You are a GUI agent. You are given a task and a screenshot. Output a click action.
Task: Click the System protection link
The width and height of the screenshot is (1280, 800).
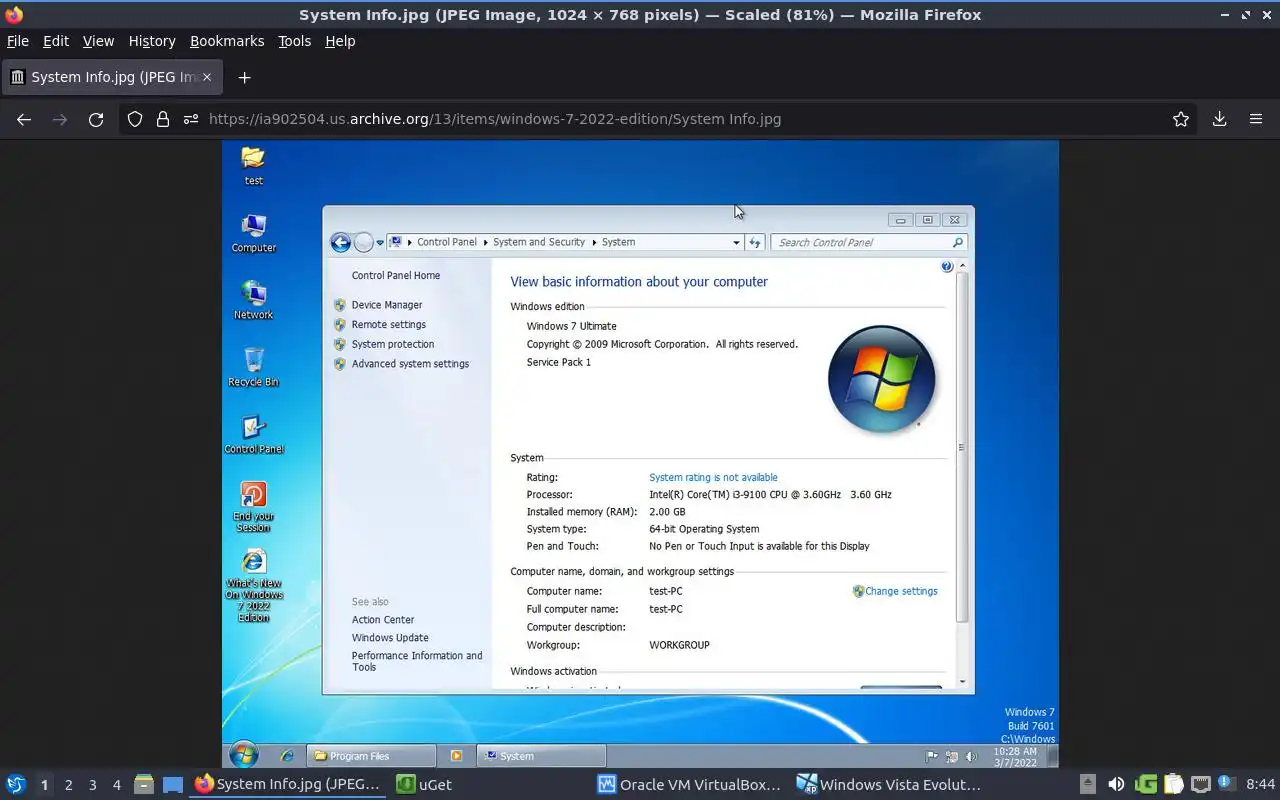[x=392, y=344]
